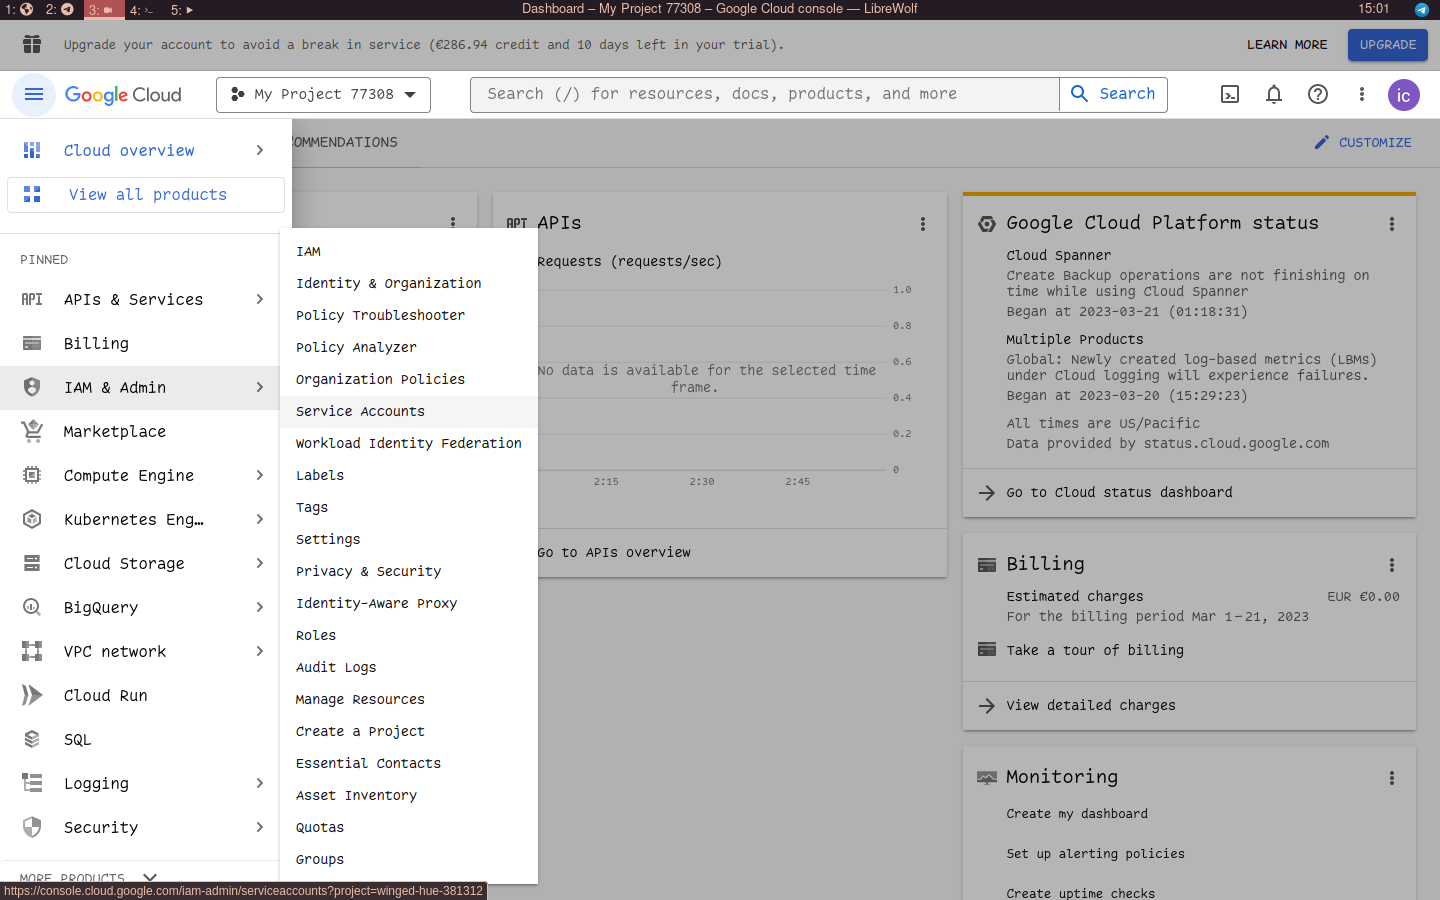Click the UPGRADE button

pyautogui.click(x=1387, y=44)
